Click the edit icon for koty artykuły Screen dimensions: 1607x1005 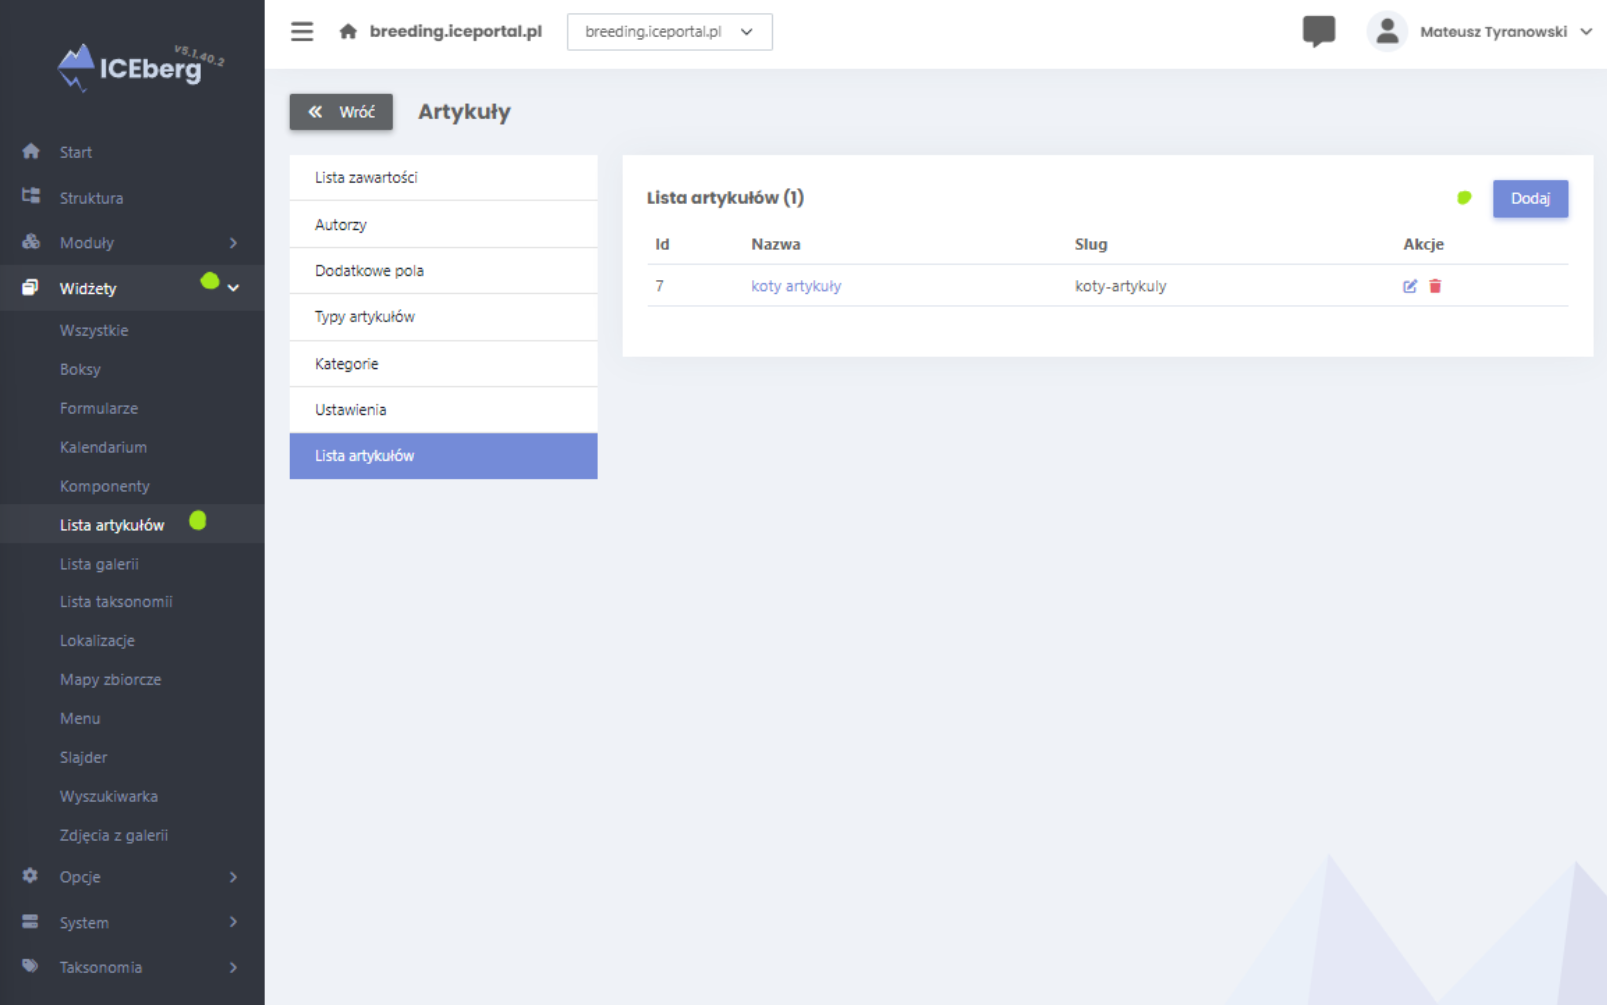tap(1409, 286)
